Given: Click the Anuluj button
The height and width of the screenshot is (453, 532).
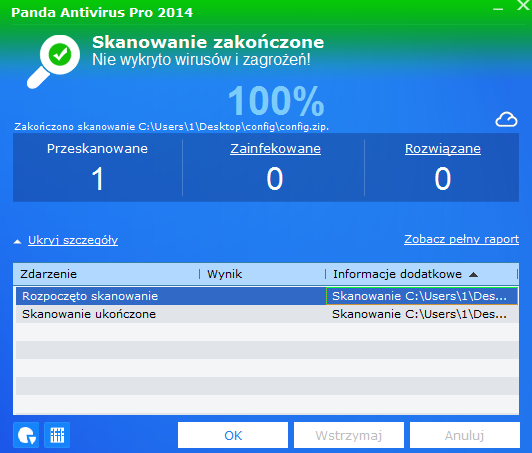Looking at the screenshot, I should tap(464, 435).
